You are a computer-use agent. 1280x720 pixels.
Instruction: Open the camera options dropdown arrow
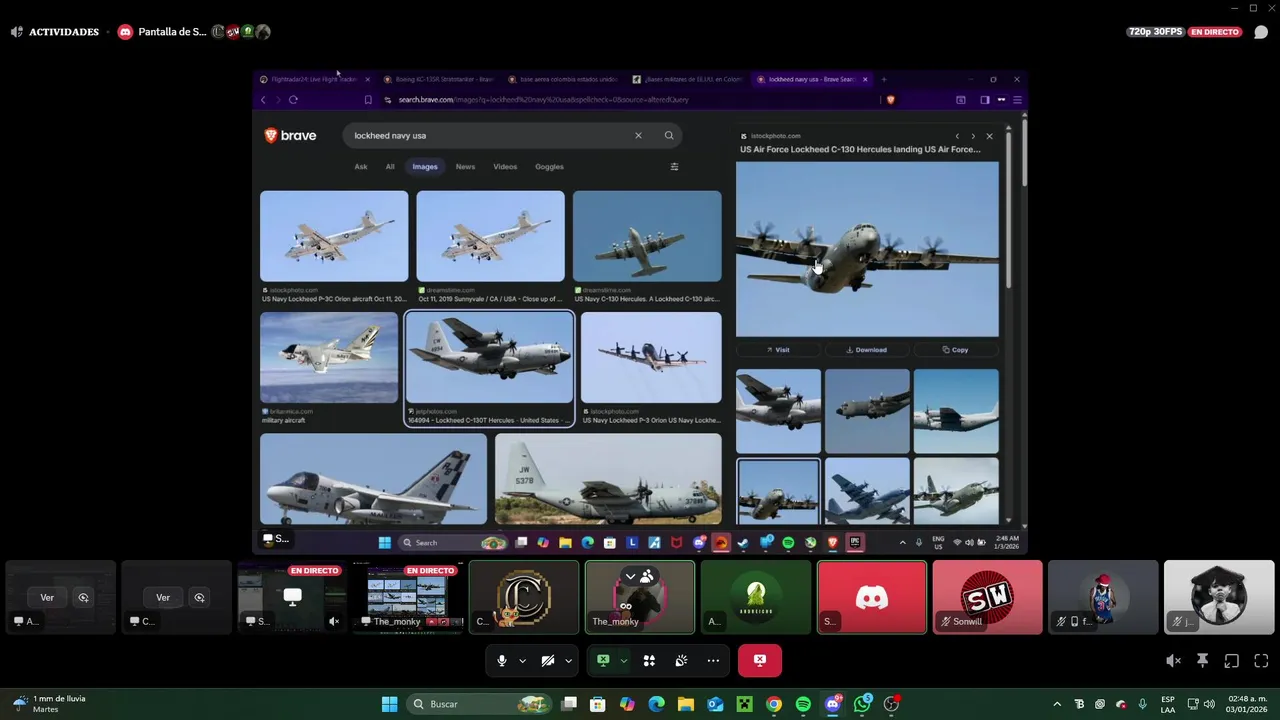pyautogui.click(x=568, y=661)
